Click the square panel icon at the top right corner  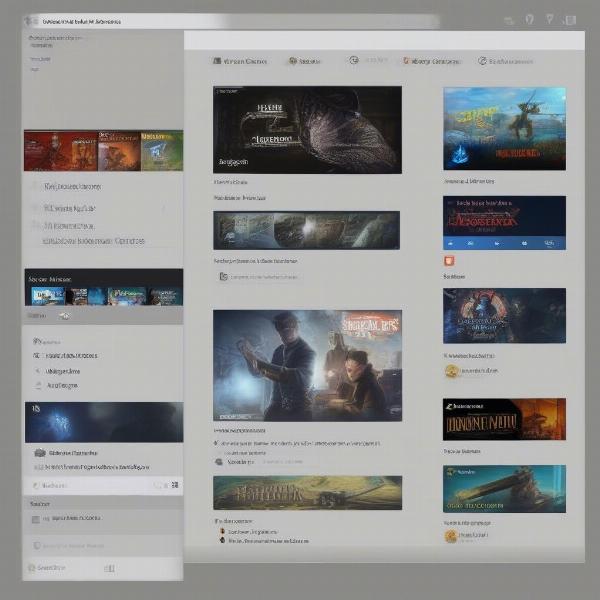(x=571, y=20)
